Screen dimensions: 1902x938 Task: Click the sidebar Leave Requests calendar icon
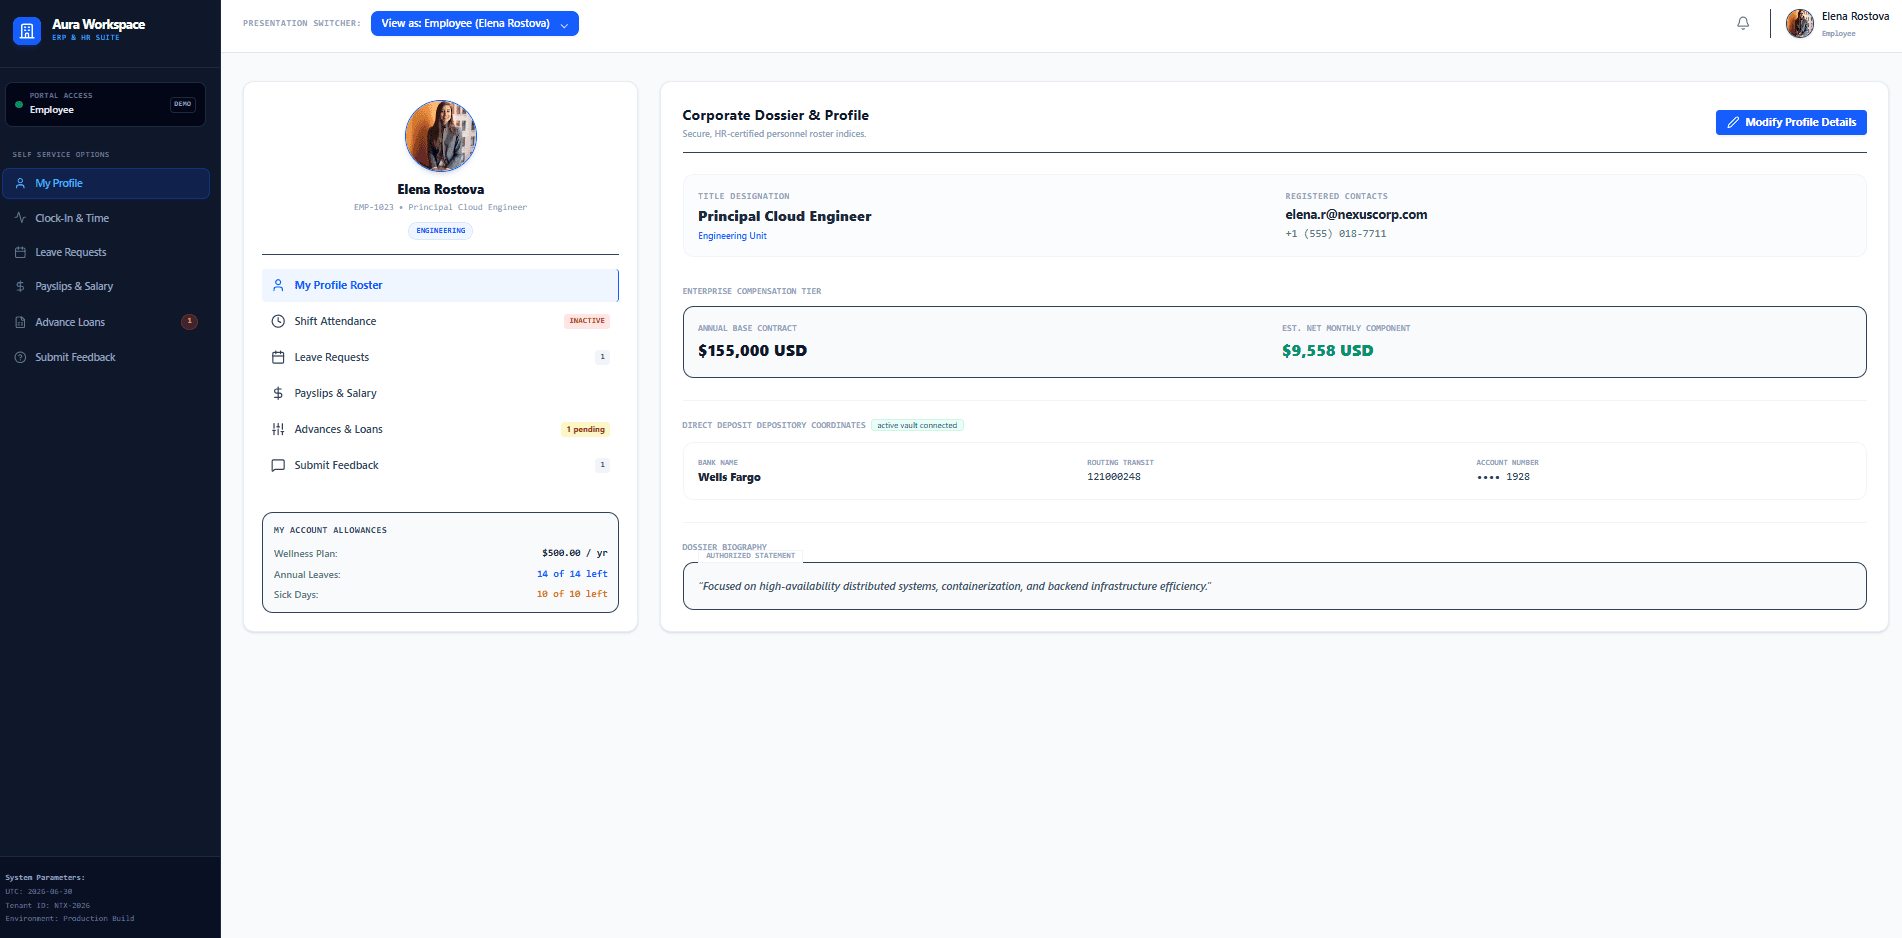tap(20, 252)
